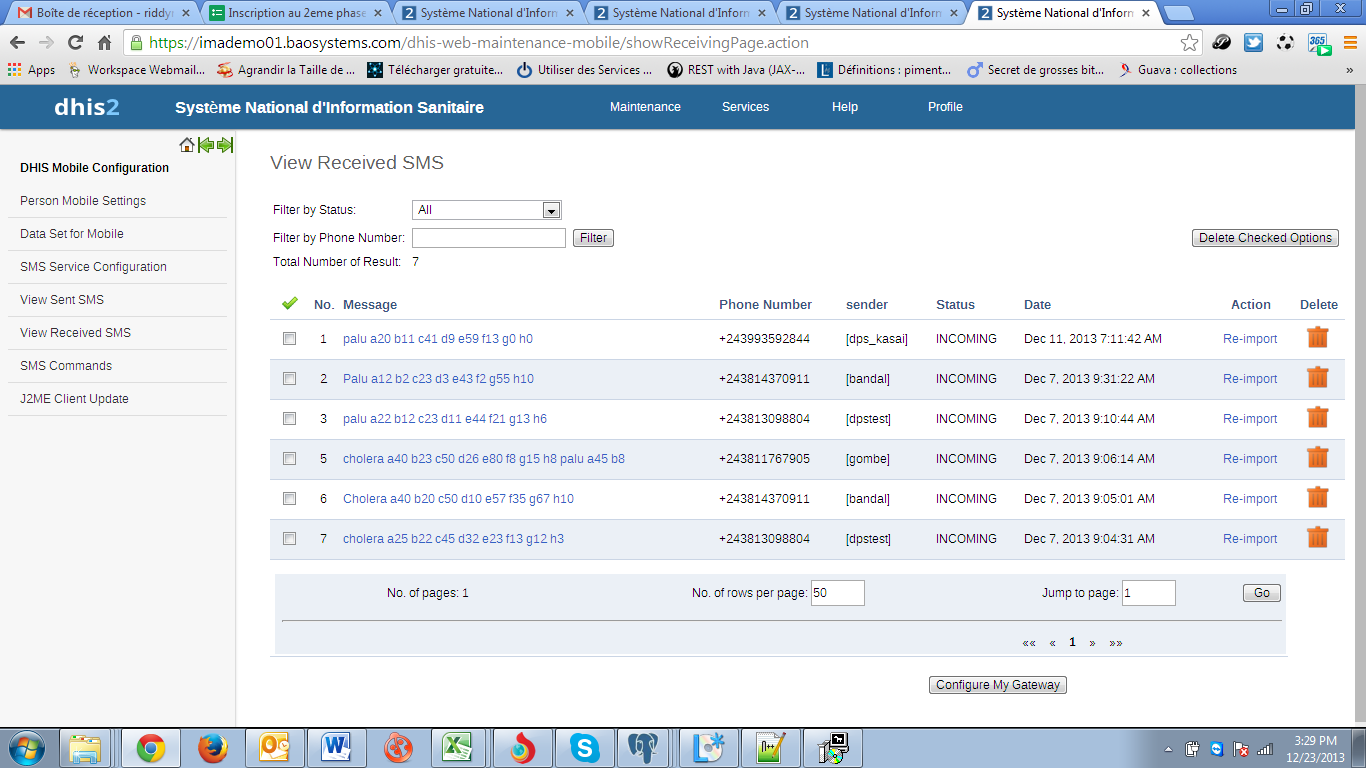Click trash icon for message number 6

click(x=1318, y=498)
